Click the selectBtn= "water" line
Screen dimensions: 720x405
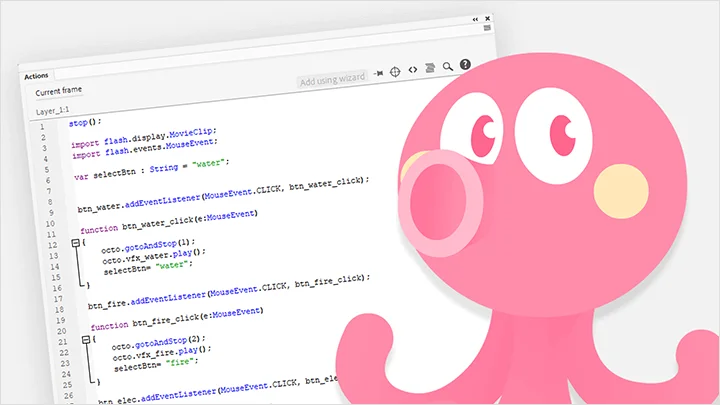point(148,267)
